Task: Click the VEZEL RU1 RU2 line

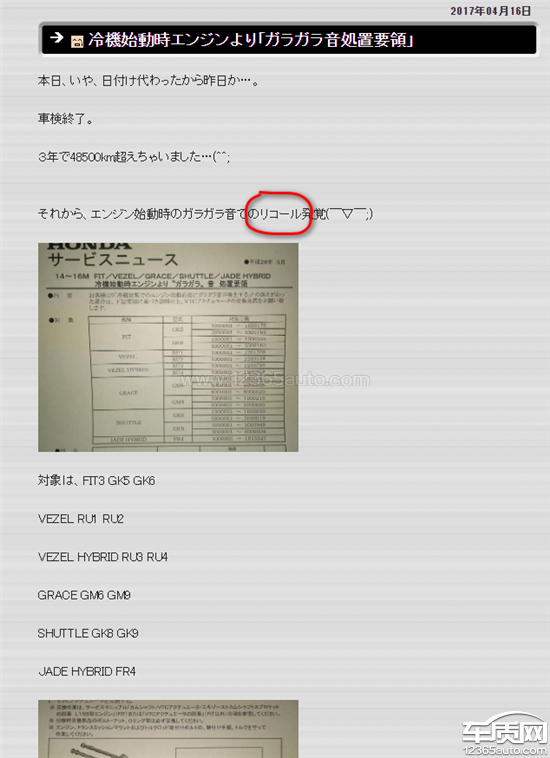Action: point(81,519)
